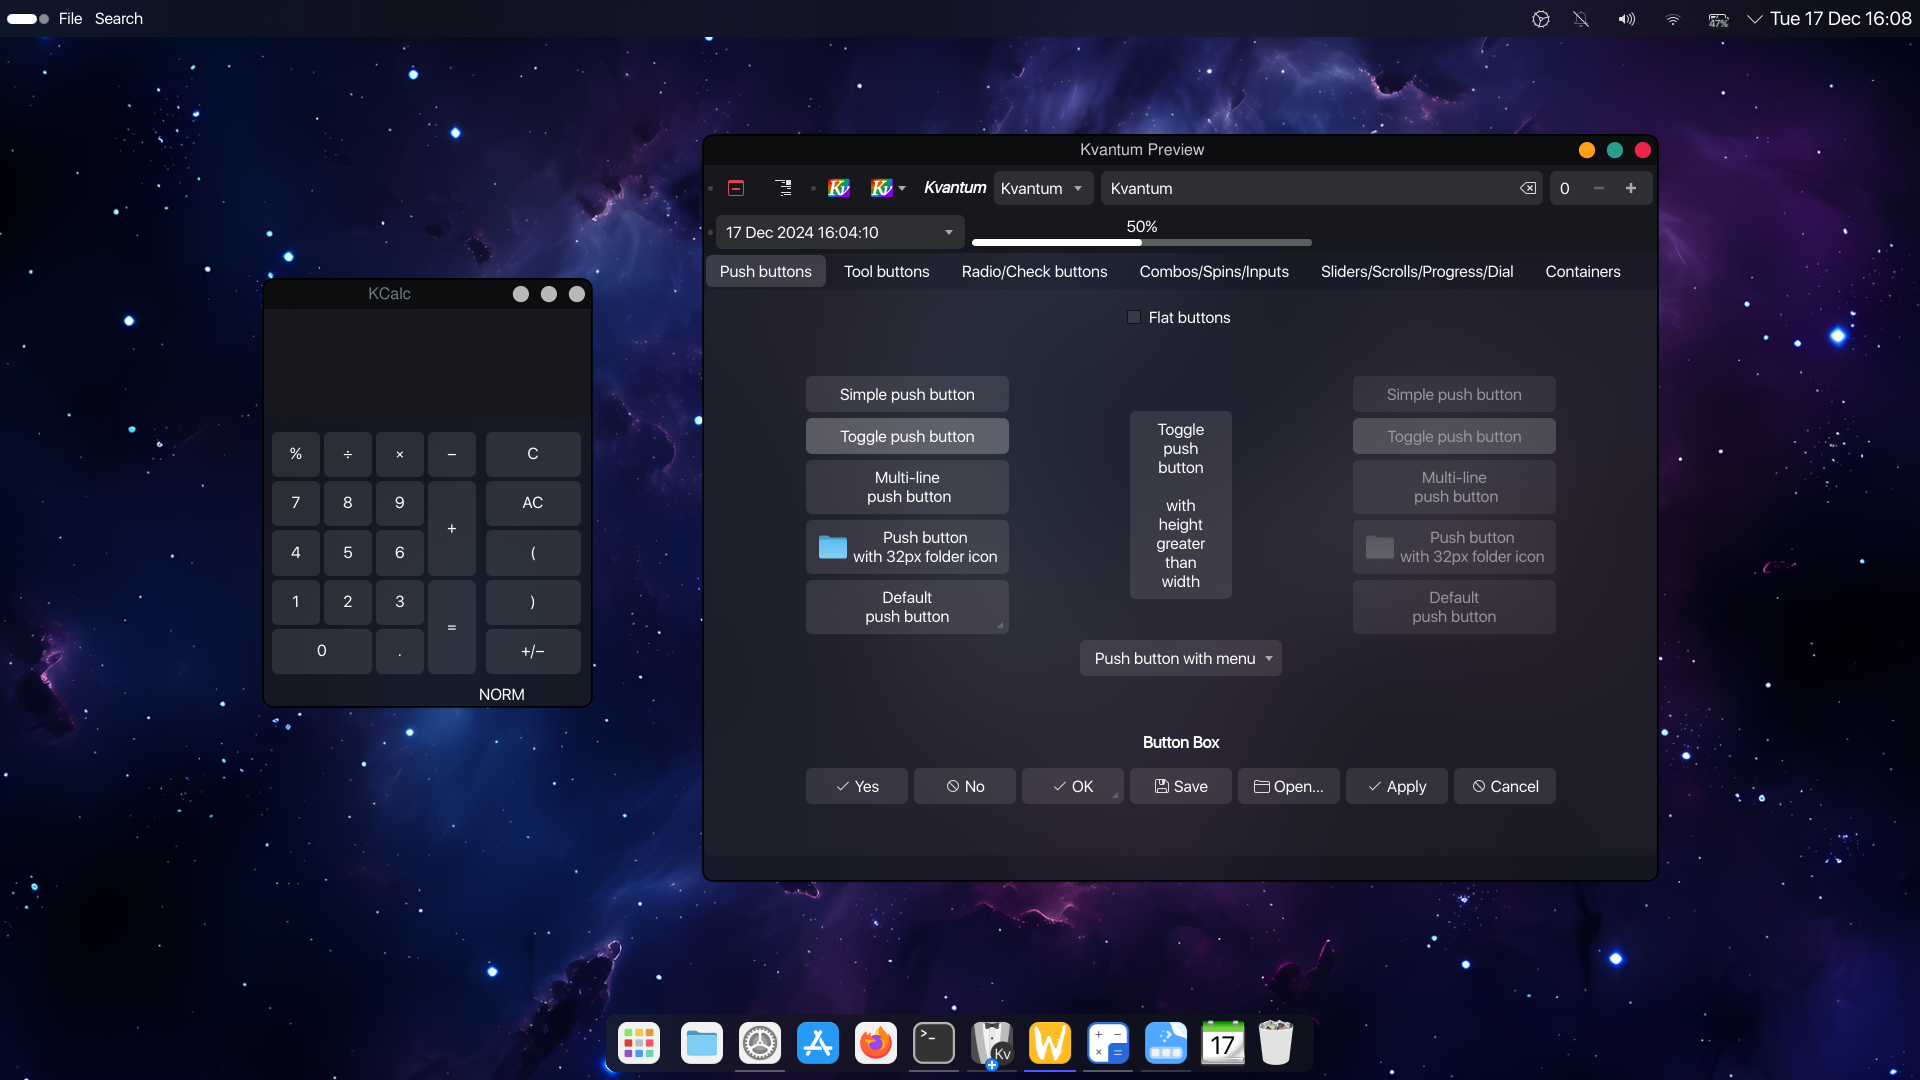
Task: Click the plus key in KCalc
Action: 452,528
